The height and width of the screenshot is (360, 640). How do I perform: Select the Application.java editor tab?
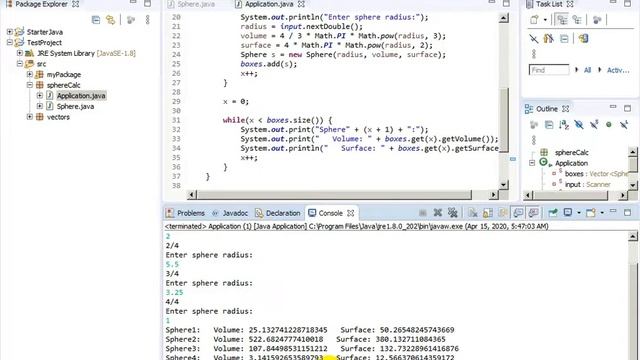pos(269,4)
